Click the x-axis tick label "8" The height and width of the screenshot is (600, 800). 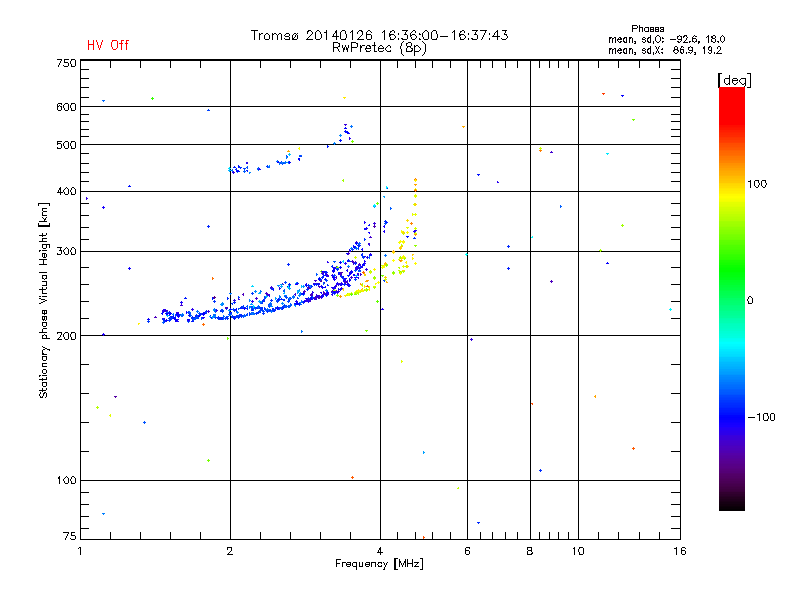click(530, 551)
